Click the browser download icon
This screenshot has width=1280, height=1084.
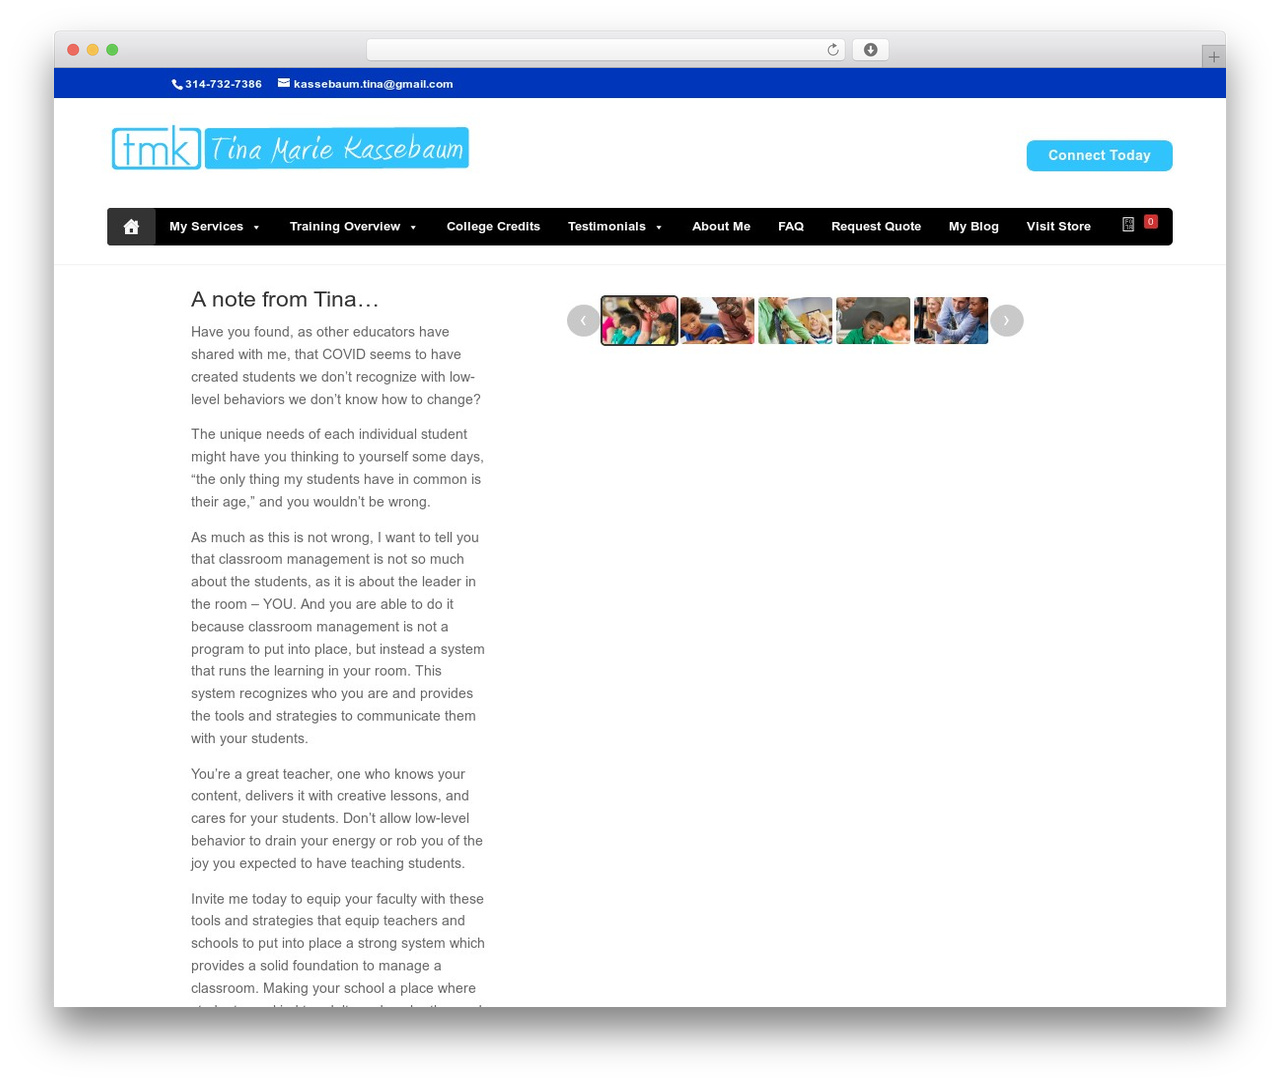coord(871,50)
